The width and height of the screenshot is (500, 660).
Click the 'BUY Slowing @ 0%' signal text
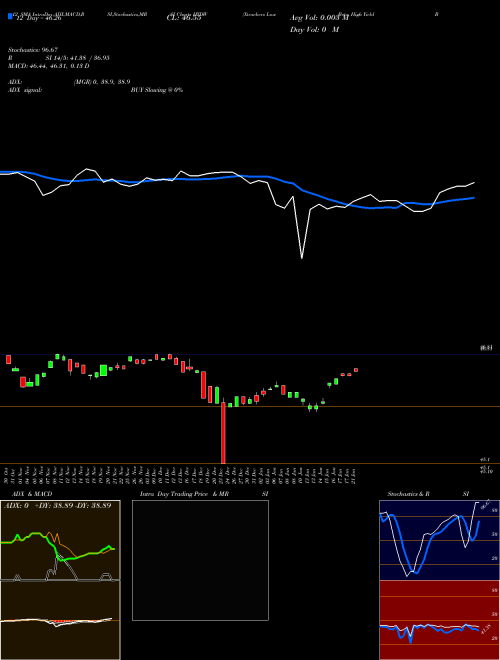[x=157, y=90]
